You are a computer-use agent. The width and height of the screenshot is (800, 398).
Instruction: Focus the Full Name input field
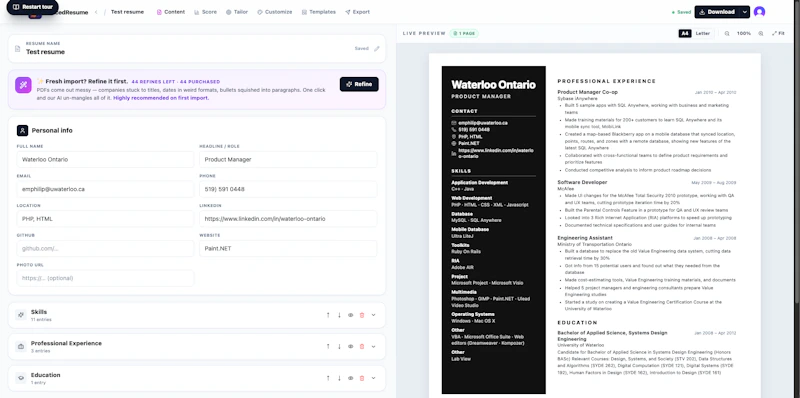click(x=105, y=160)
